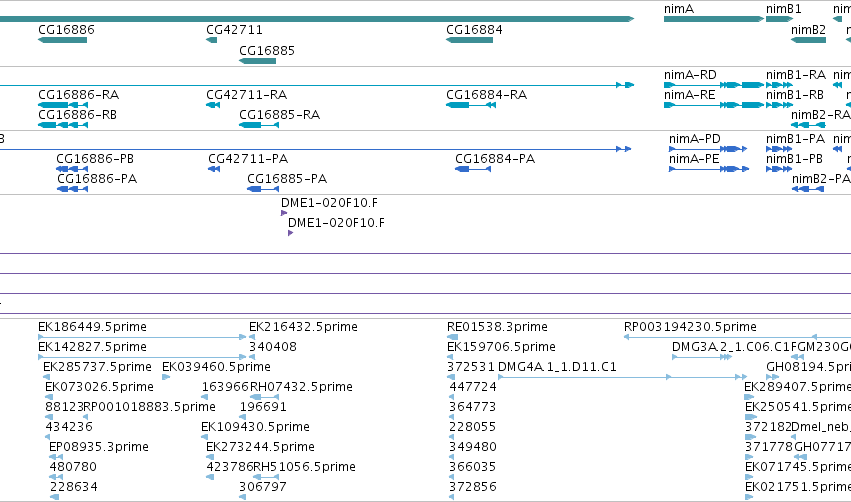Click EST RP001018883.5prime
Viewport: 851px width, 502px height.
(x=149, y=407)
